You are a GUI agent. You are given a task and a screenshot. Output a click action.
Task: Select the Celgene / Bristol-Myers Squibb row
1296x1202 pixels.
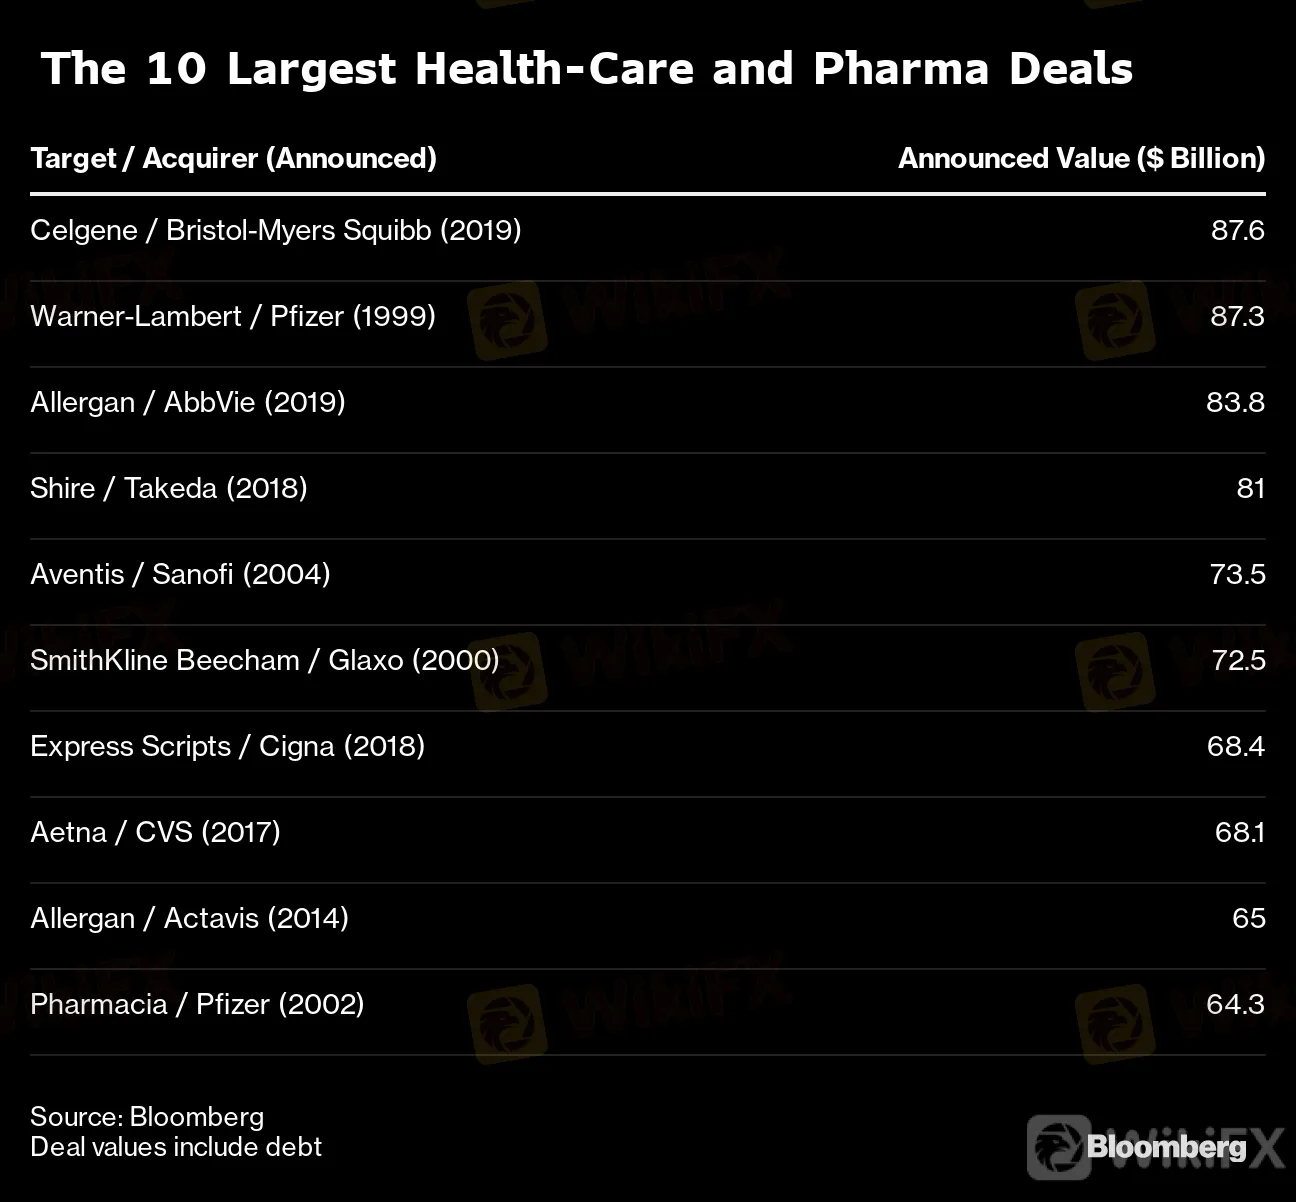click(276, 231)
